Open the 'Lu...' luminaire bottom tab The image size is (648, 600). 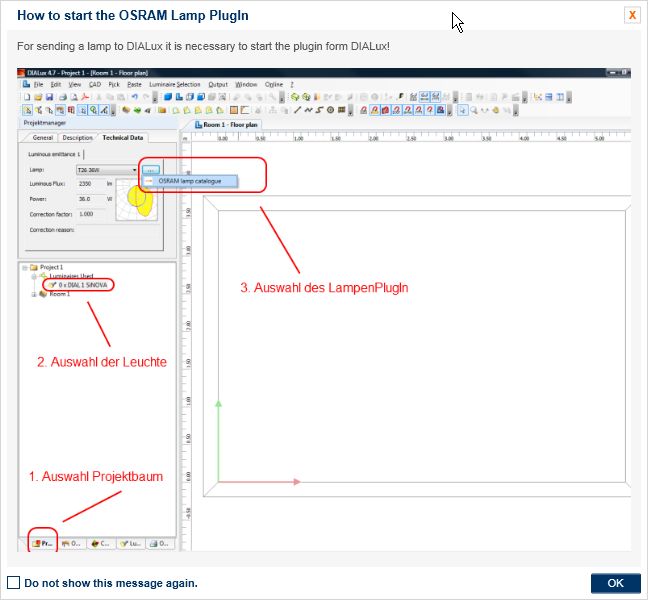point(131,543)
